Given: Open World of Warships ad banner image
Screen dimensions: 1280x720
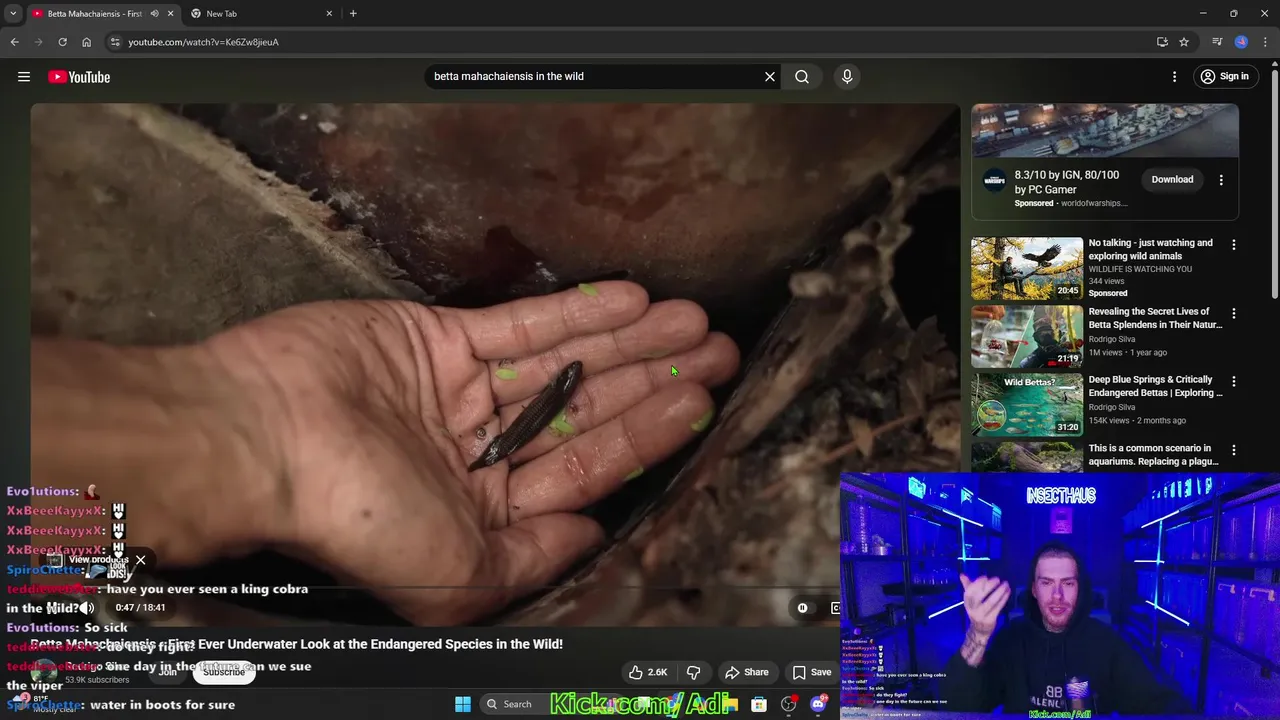Looking at the screenshot, I should click(x=1105, y=130).
